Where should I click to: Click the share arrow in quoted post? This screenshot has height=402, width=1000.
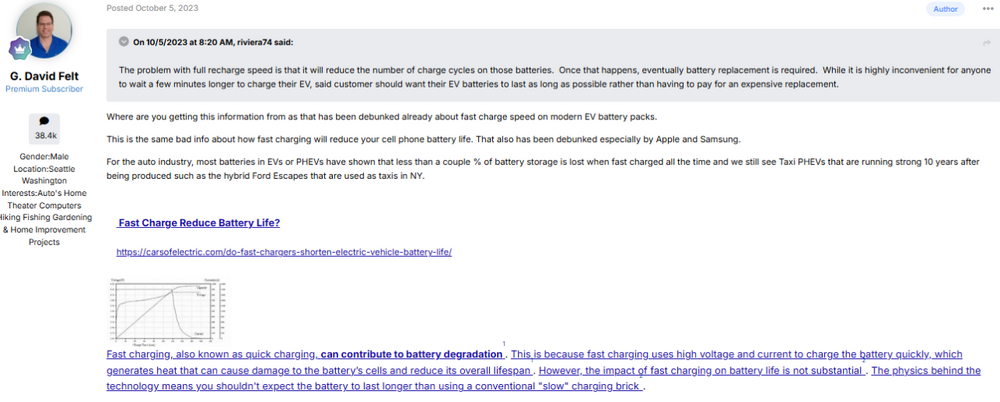pyautogui.click(x=987, y=42)
